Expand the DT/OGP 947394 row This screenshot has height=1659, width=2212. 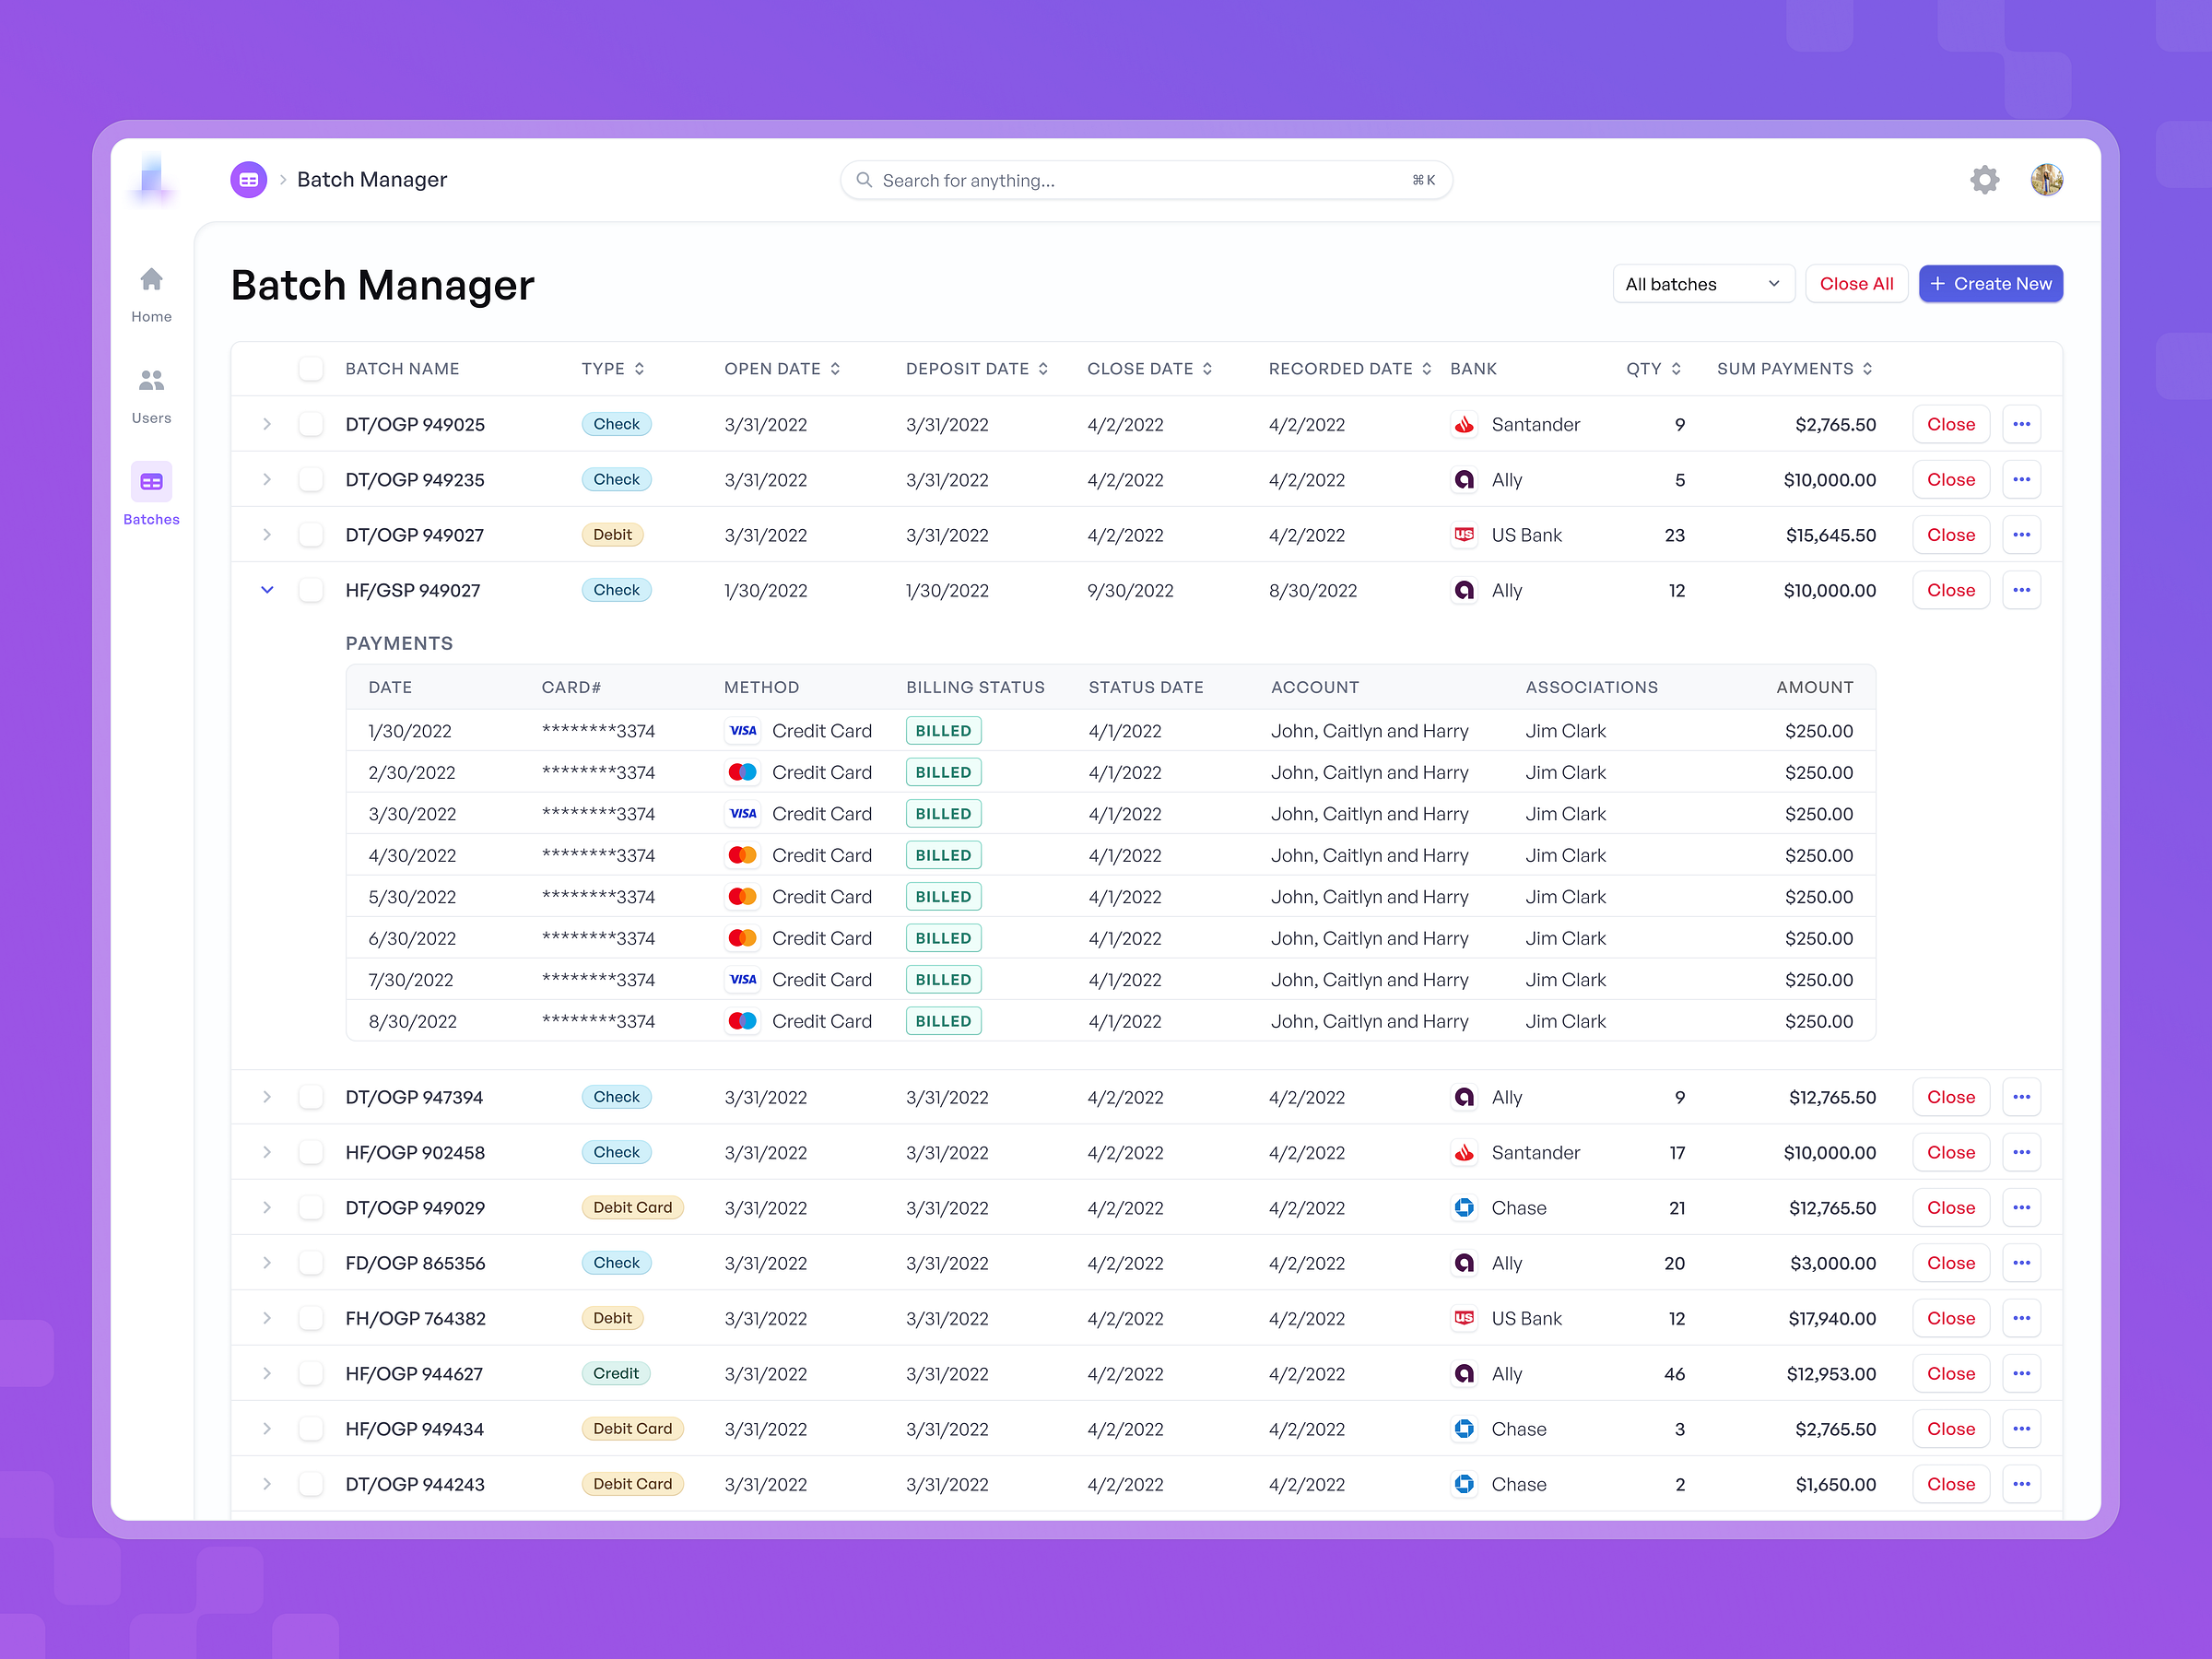[267, 1097]
